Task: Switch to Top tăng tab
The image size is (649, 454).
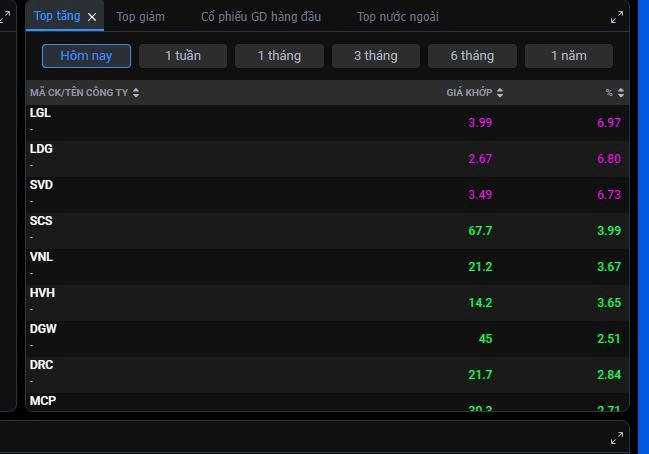Action: click(x=57, y=16)
